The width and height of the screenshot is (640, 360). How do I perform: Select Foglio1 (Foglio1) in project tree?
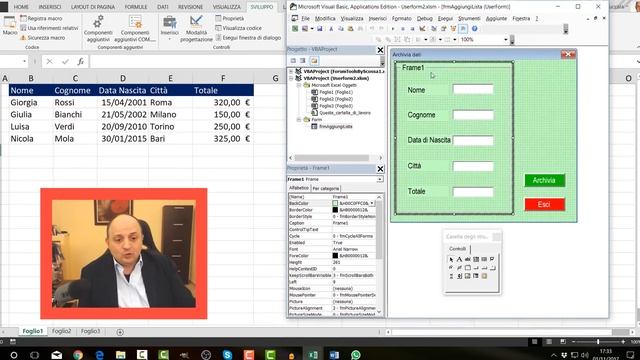[336, 92]
